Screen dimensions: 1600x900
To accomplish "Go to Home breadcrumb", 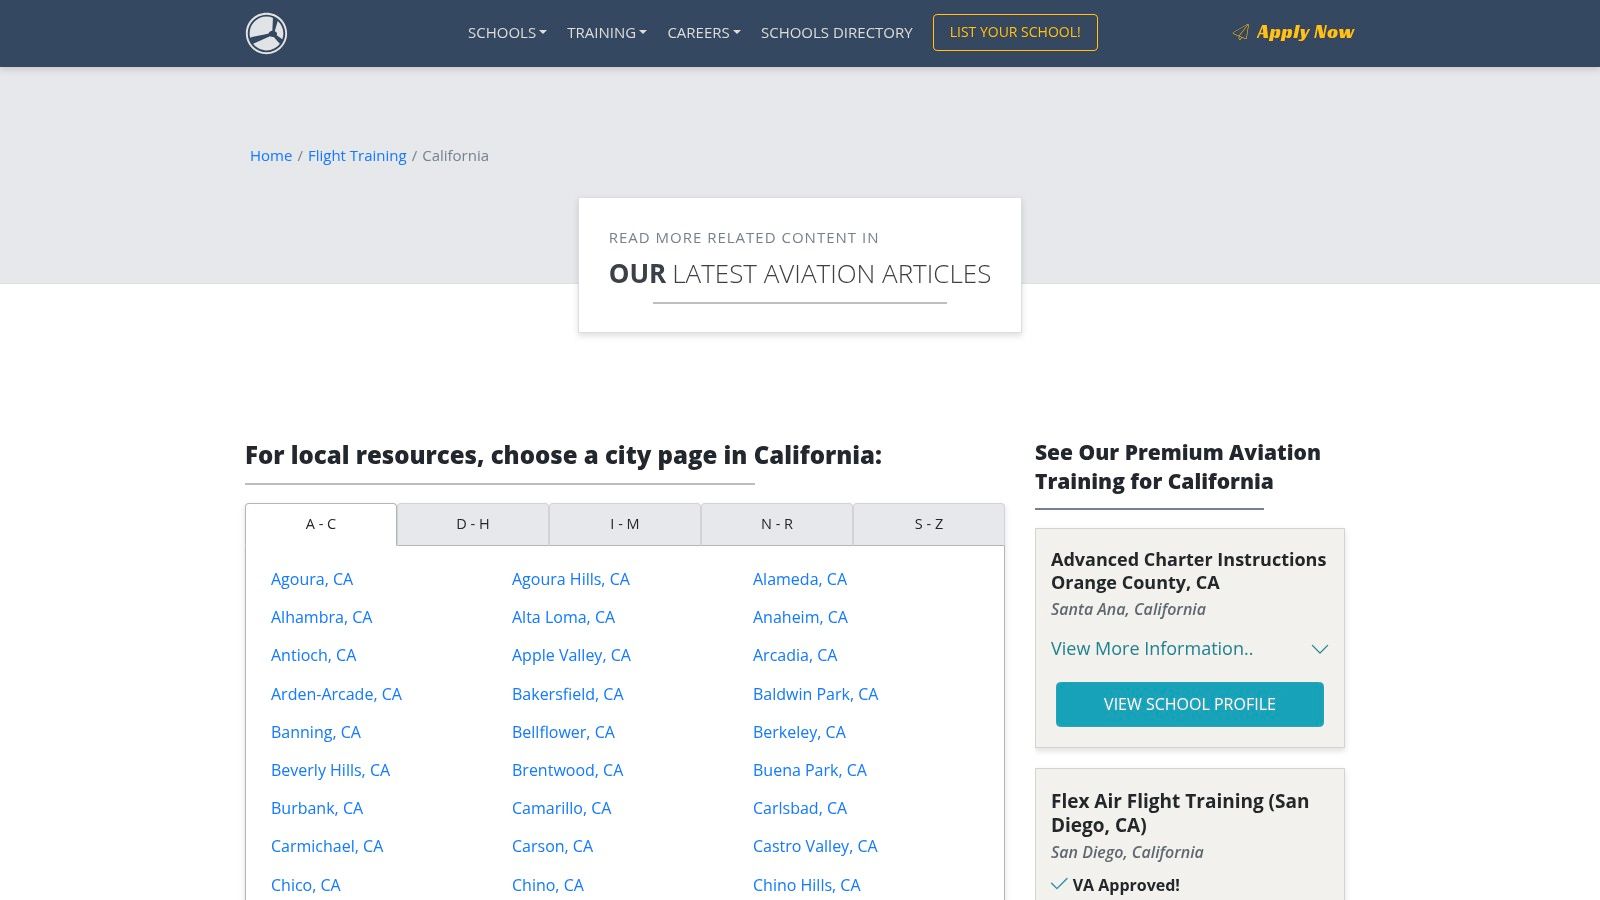I will (271, 156).
